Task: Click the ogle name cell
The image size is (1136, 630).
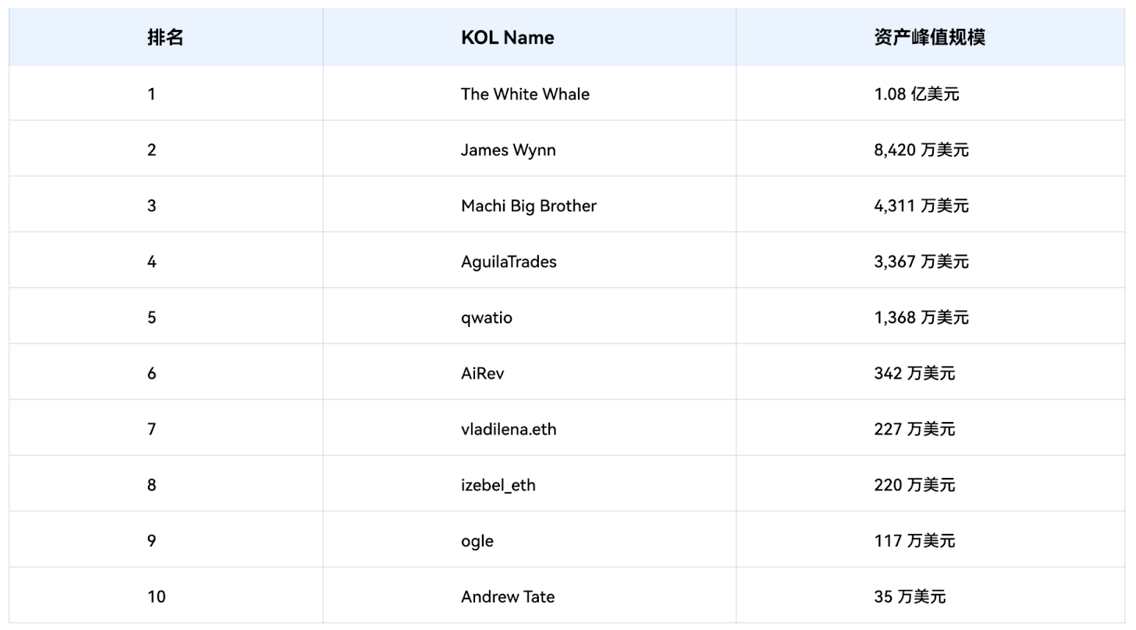Action: 477,541
